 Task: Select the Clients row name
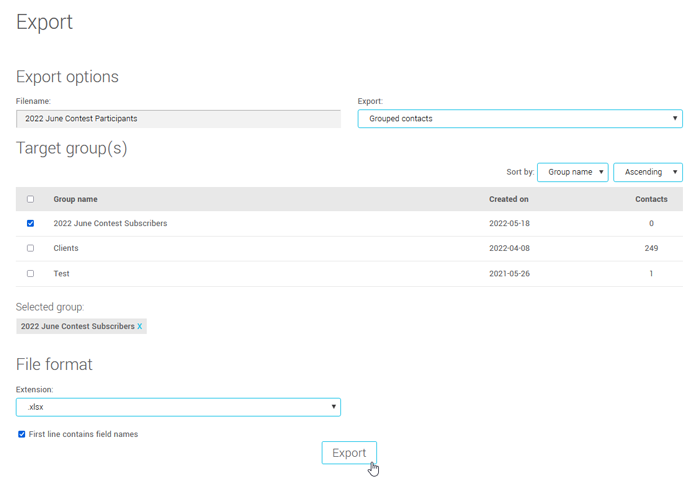click(66, 248)
